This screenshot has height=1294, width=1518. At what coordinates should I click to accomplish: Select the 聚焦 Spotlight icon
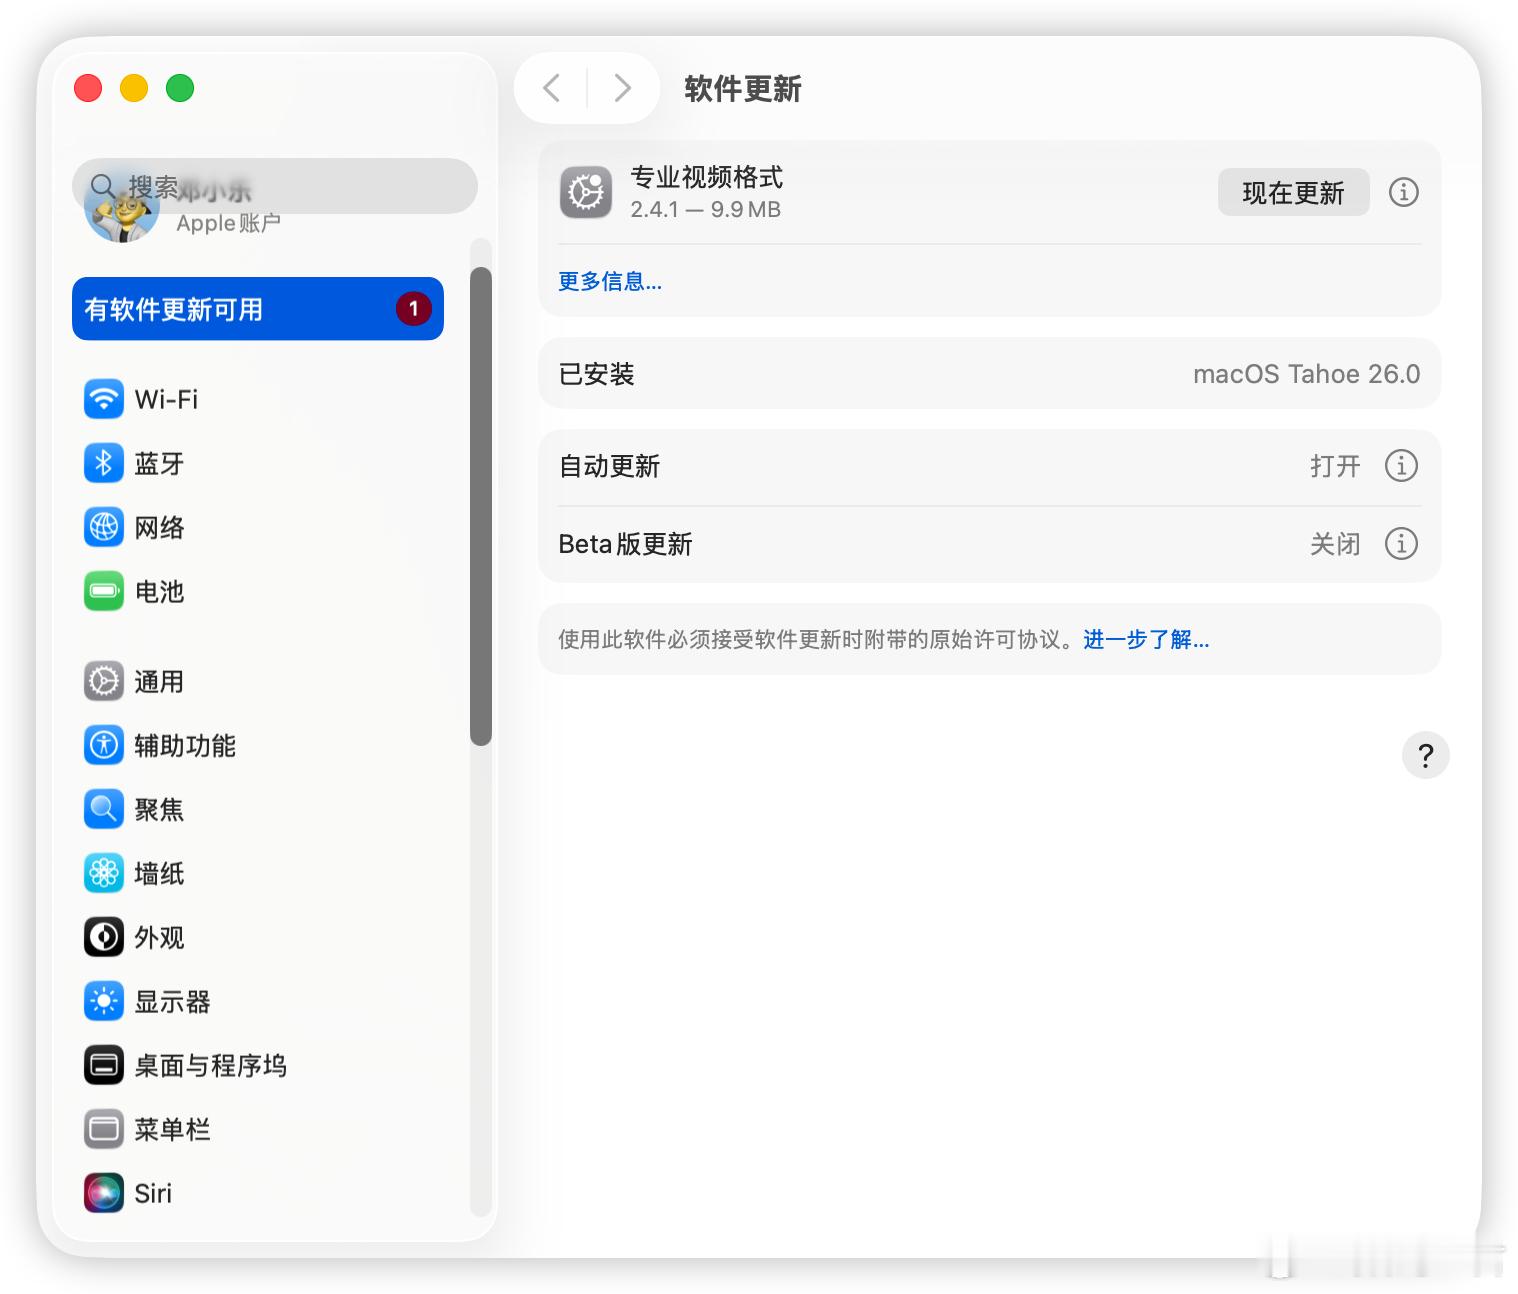[104, 809]
